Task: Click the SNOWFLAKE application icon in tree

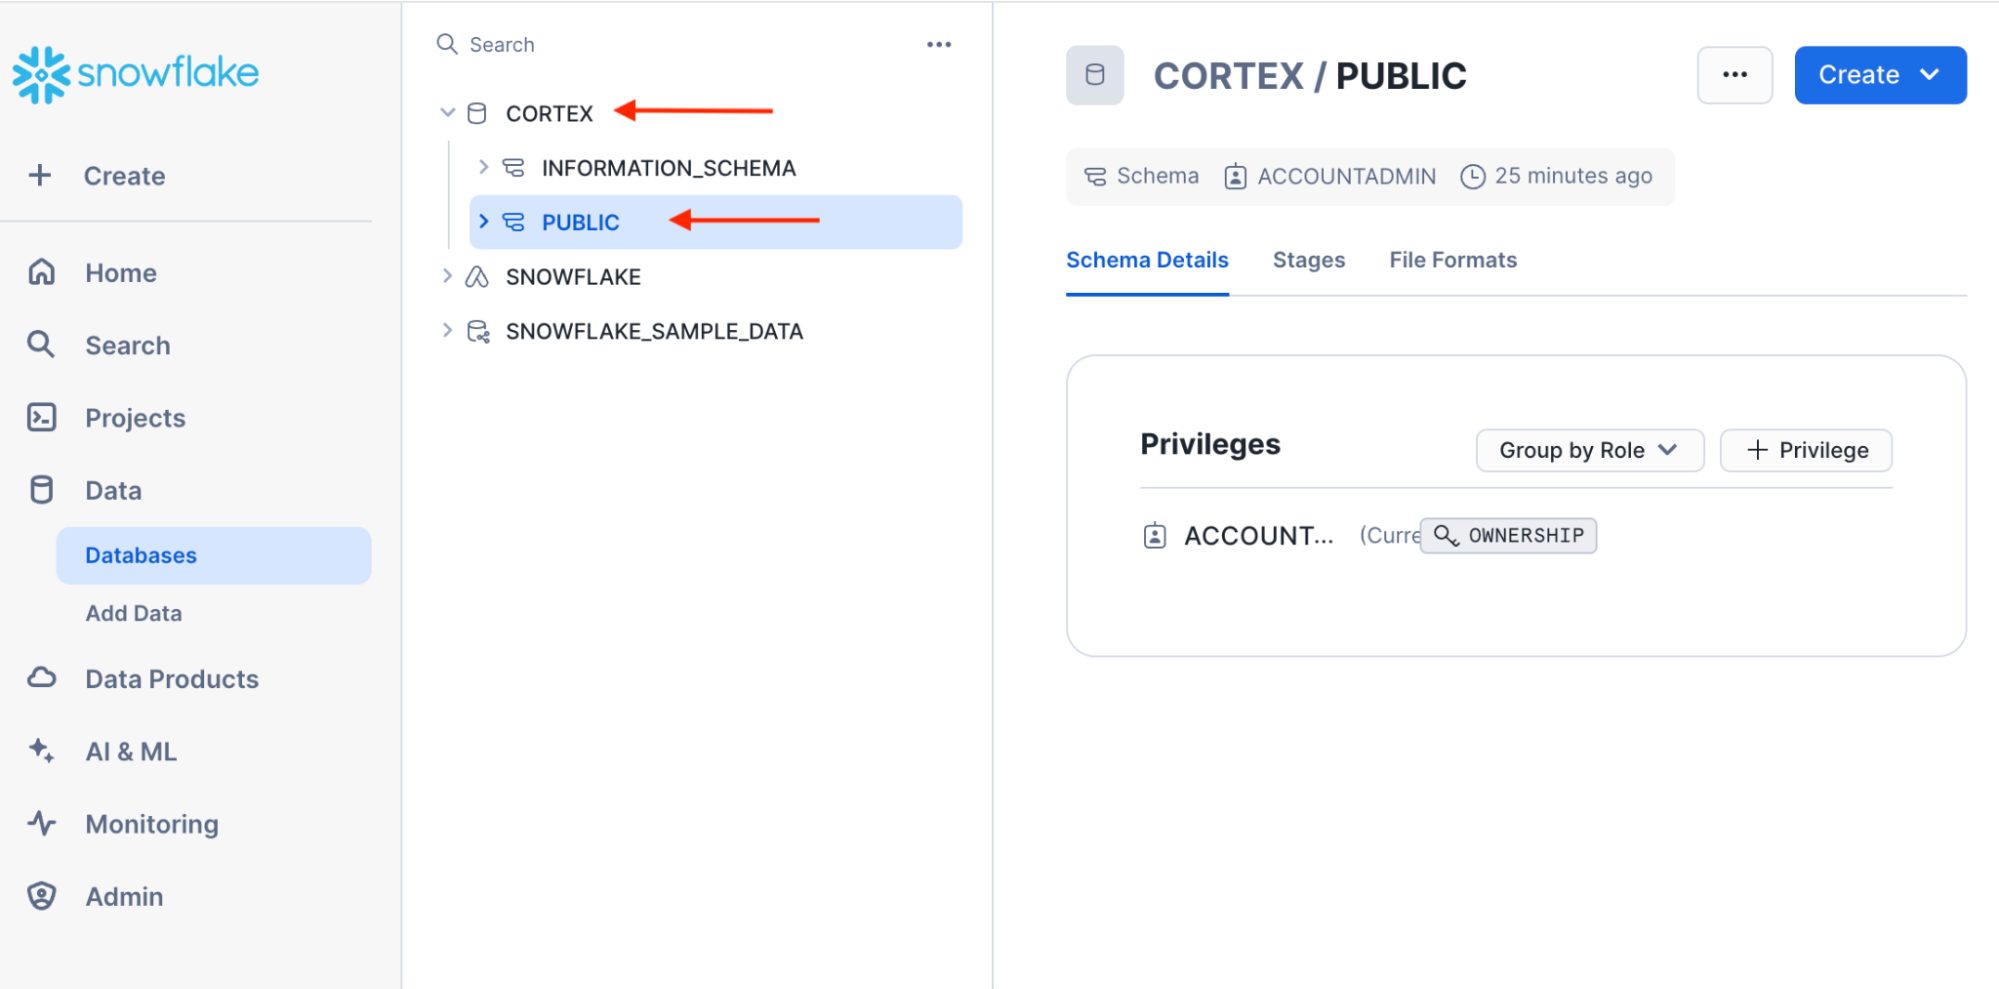Action: 478,277
